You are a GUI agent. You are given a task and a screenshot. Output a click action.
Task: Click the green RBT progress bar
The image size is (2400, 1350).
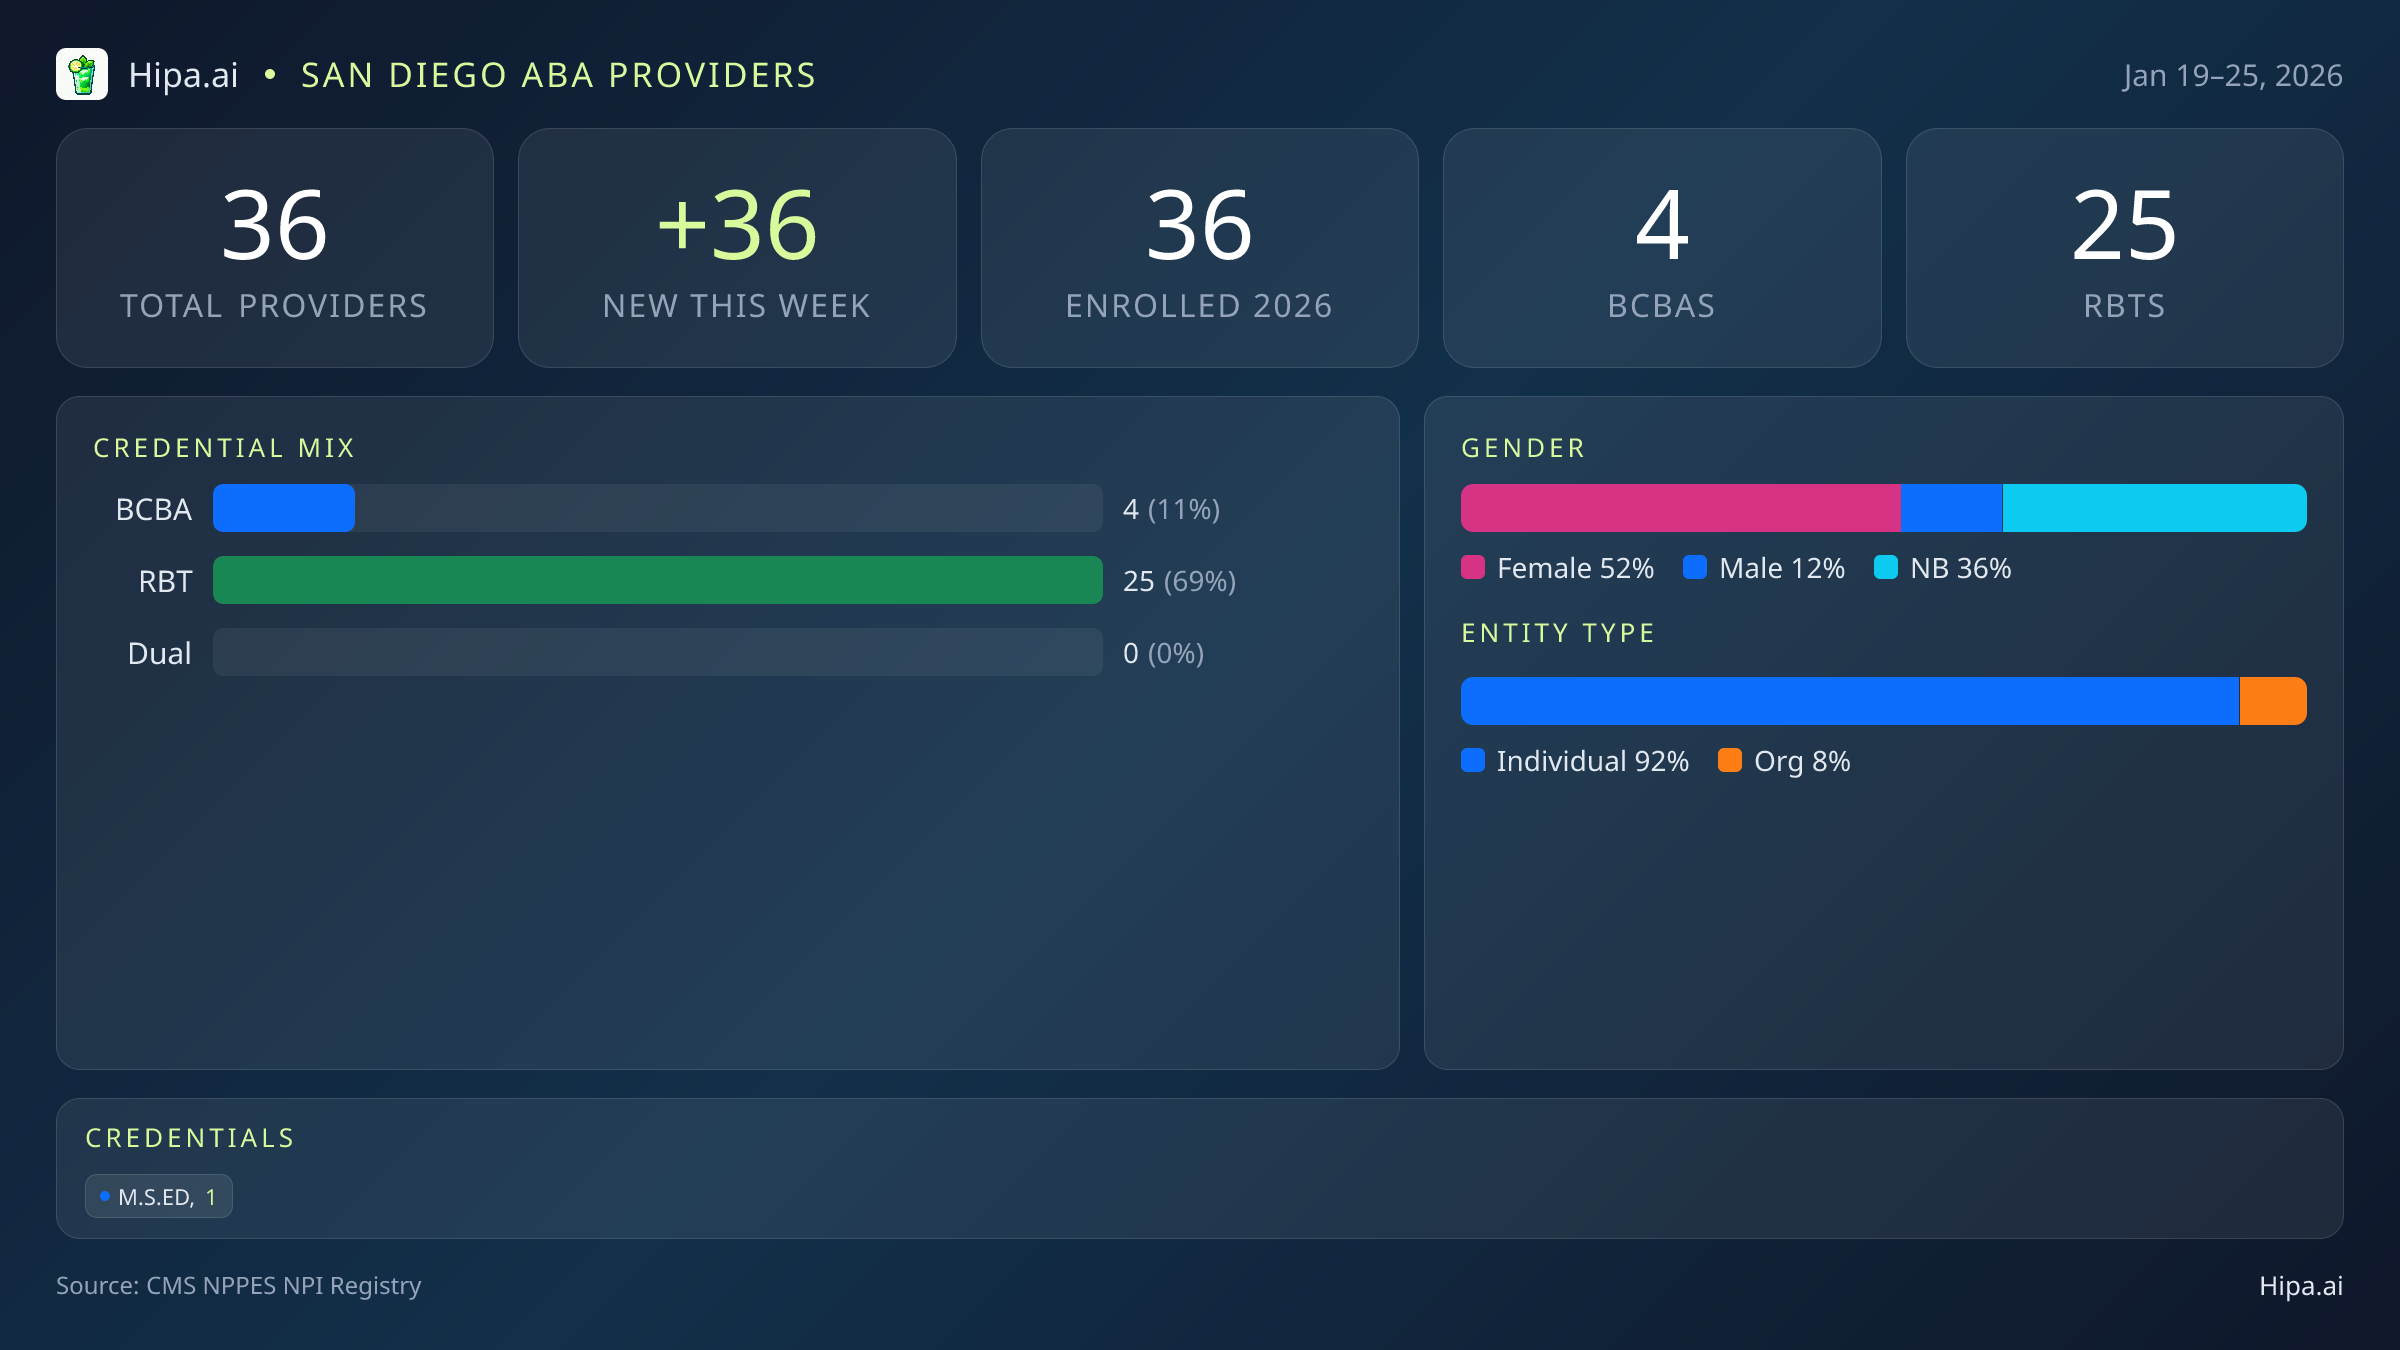(x=657, y=581)
